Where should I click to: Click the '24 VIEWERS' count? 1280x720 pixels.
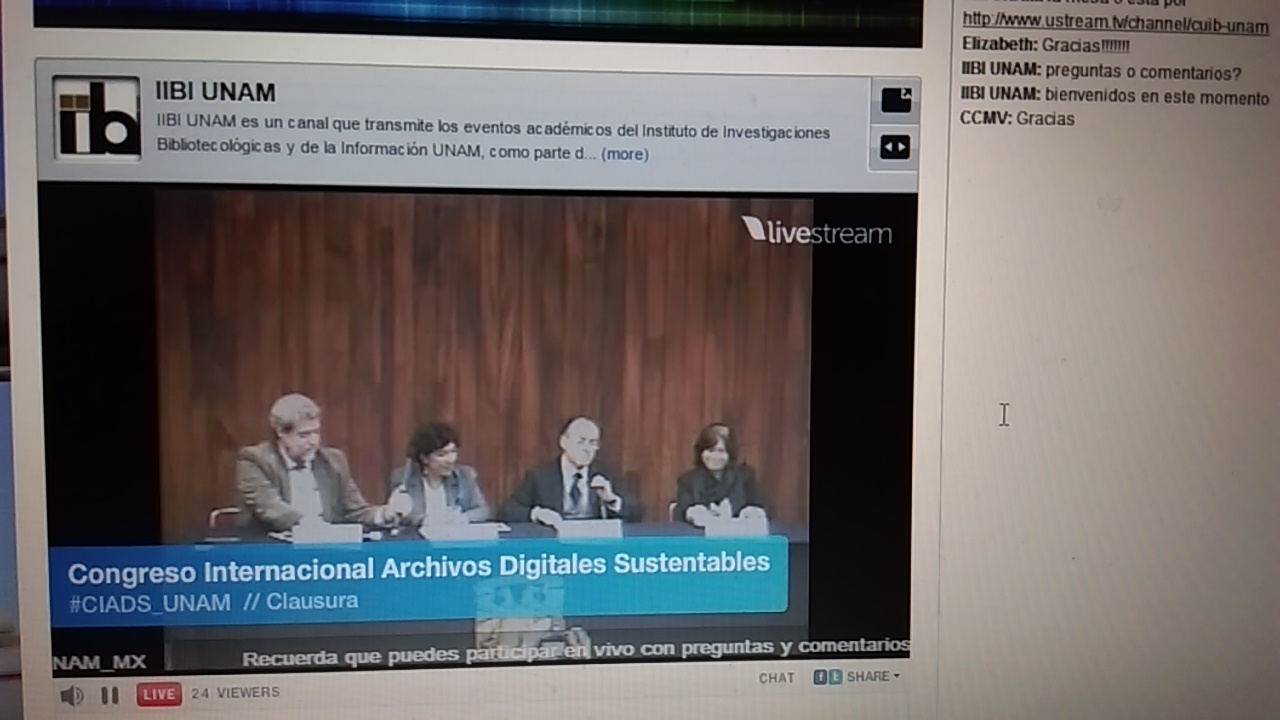(x=236, y=693)
